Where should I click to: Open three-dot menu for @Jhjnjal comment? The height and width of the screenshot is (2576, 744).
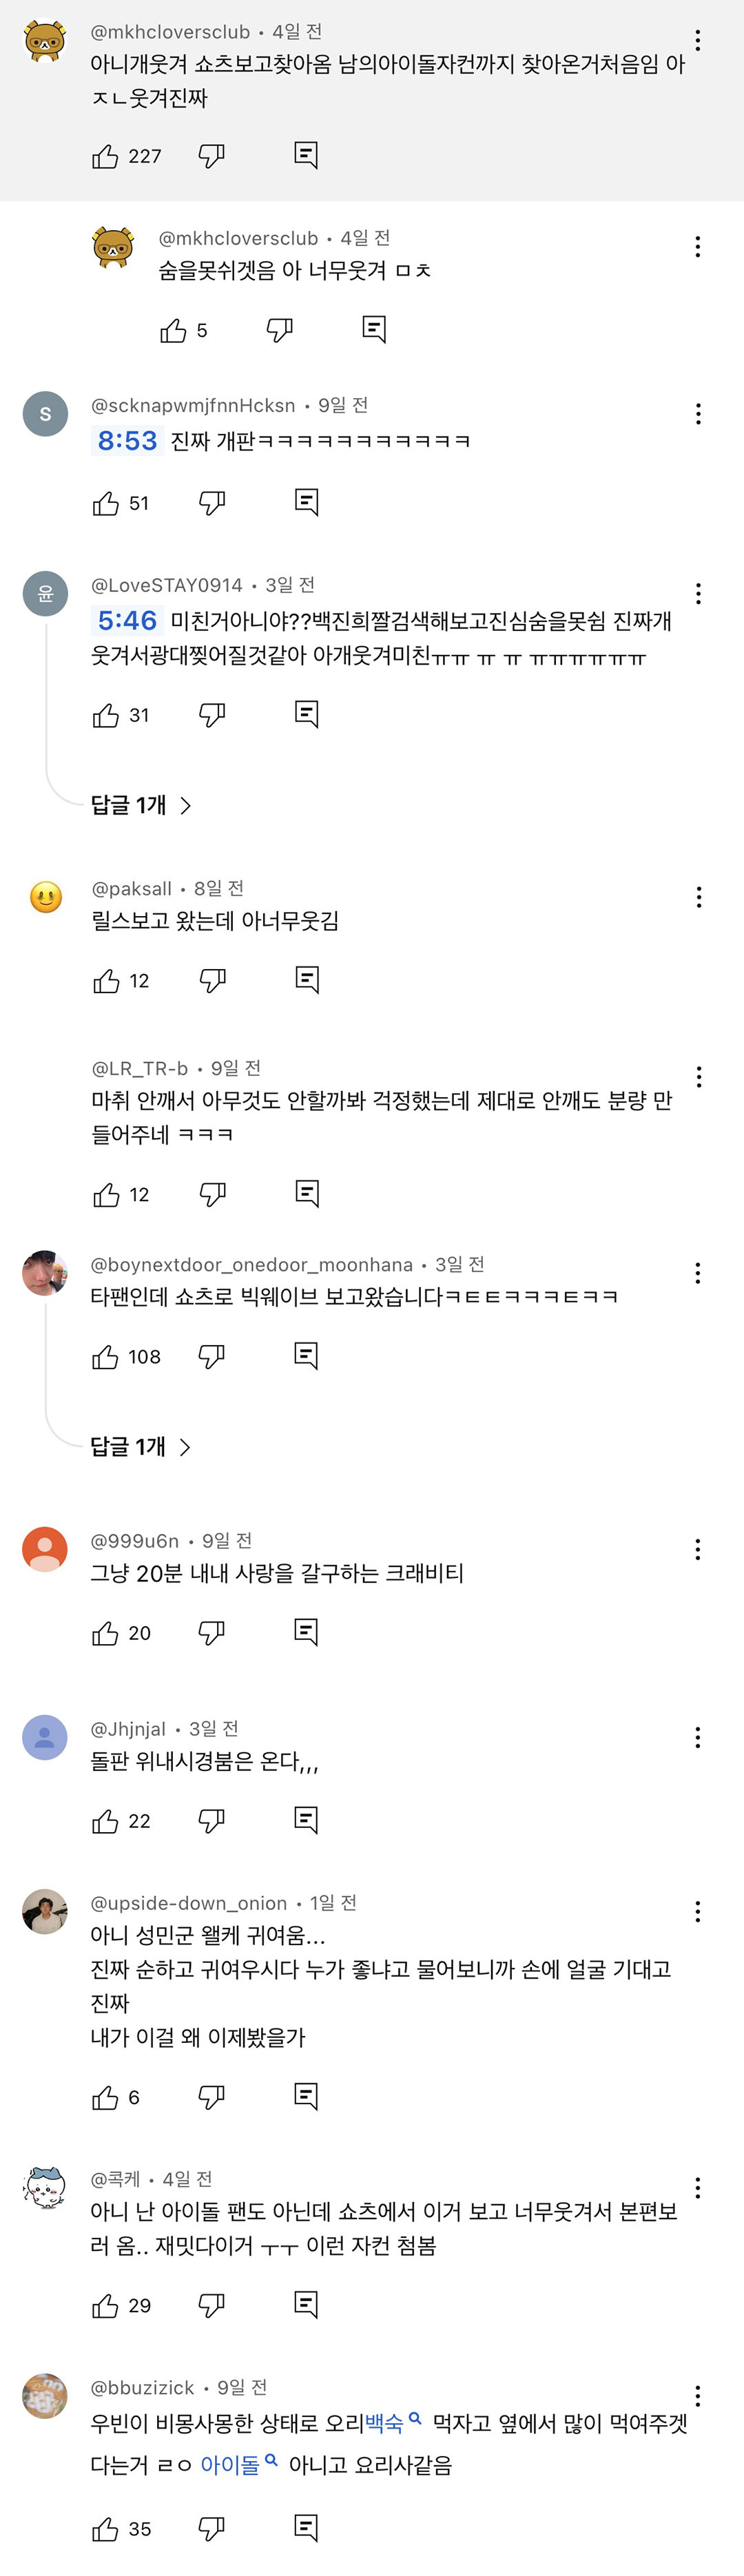[x=697, y=1738]
